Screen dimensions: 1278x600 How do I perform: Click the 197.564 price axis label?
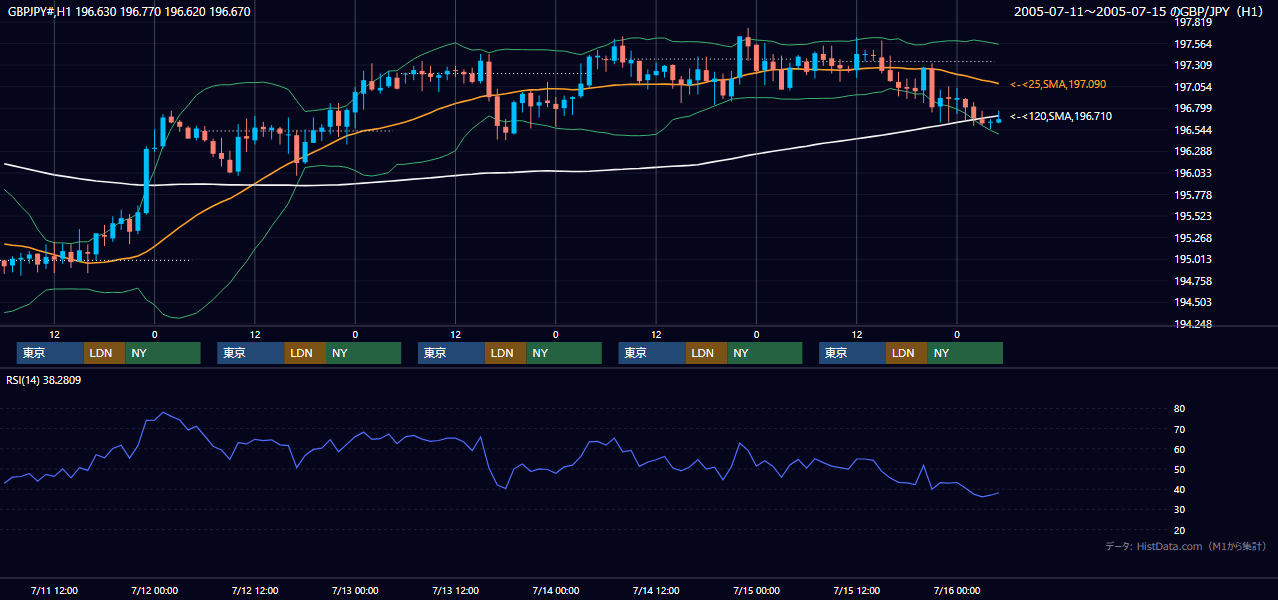[x=1193, y=44]
